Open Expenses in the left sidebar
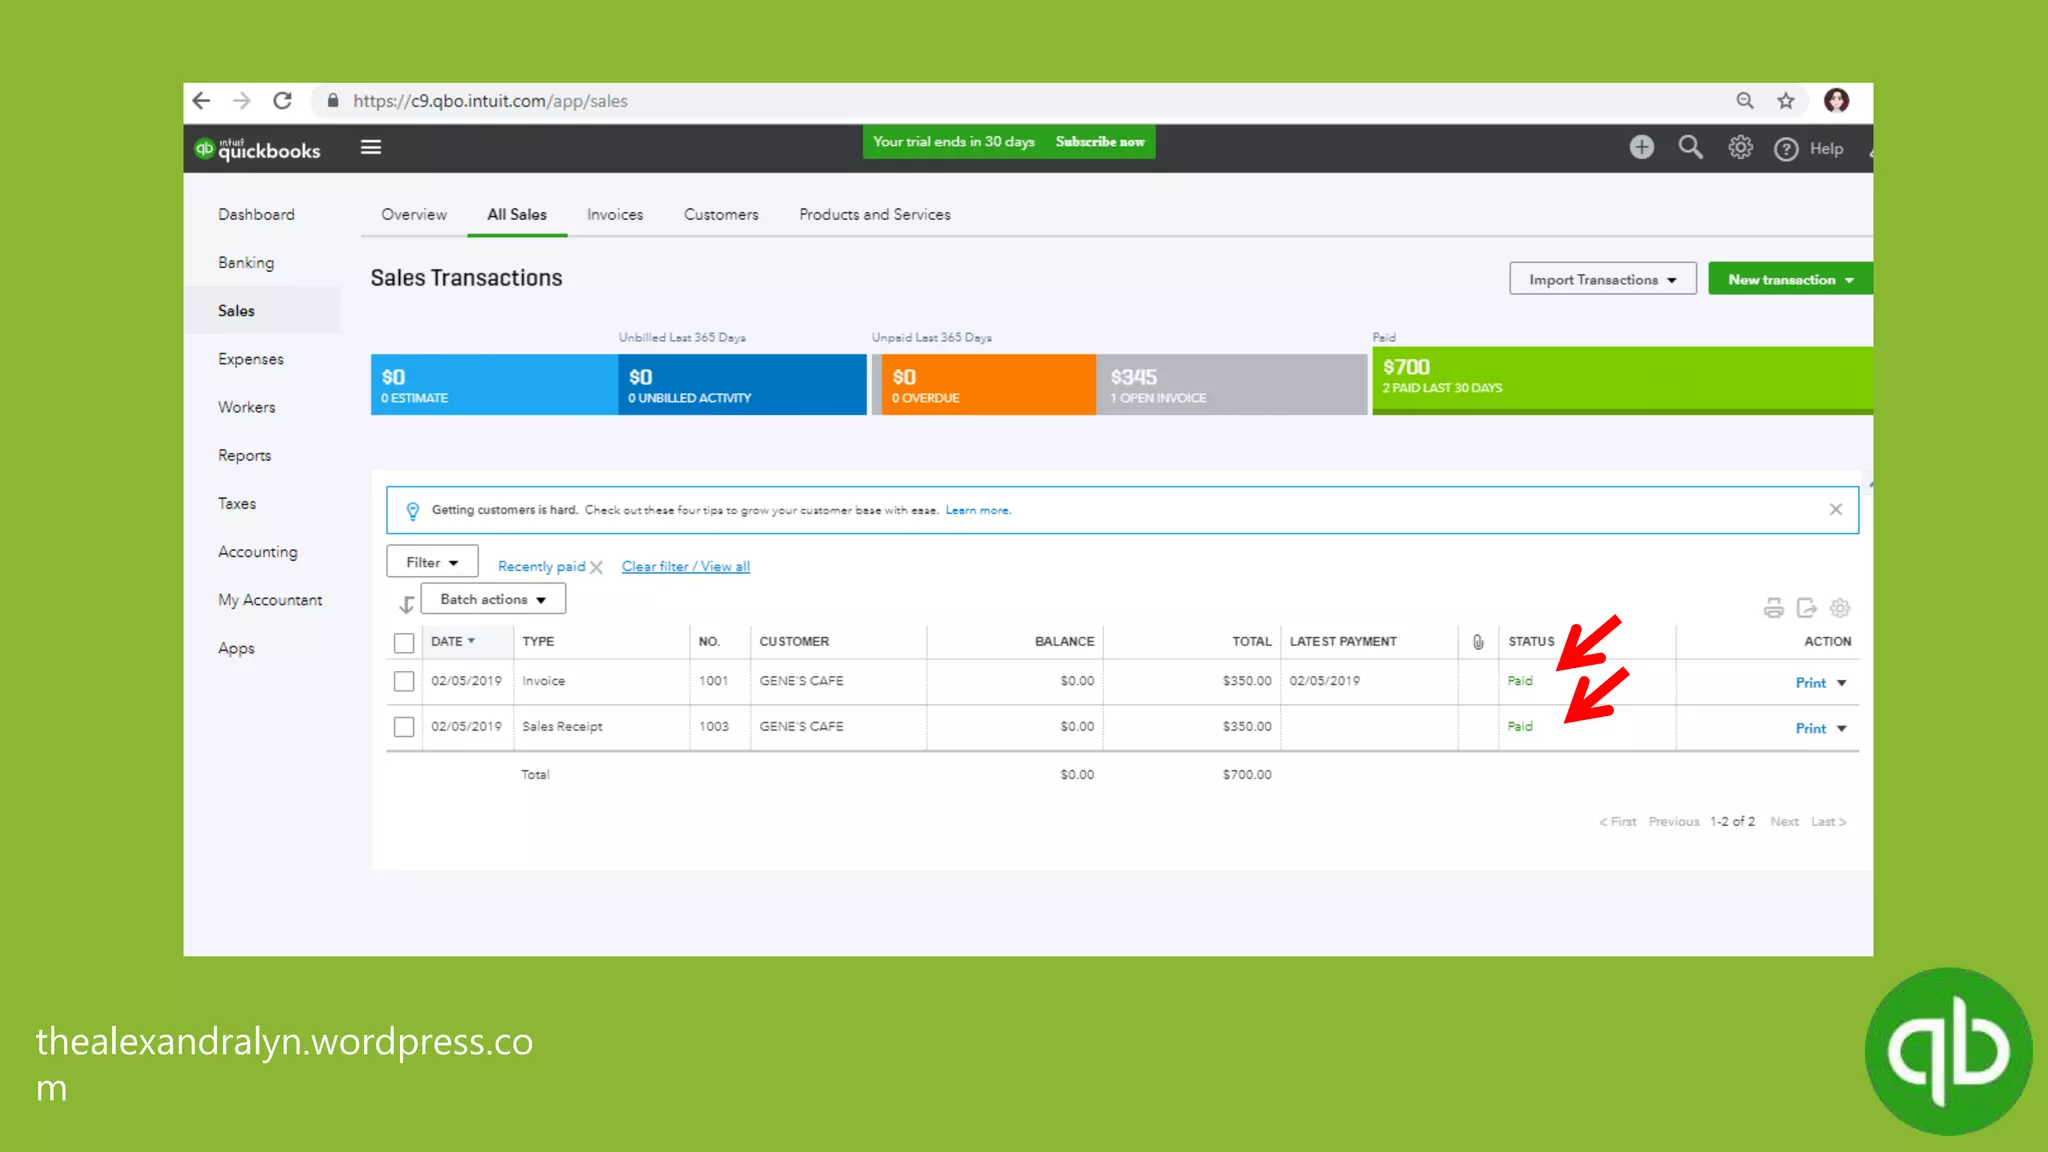 251,359
